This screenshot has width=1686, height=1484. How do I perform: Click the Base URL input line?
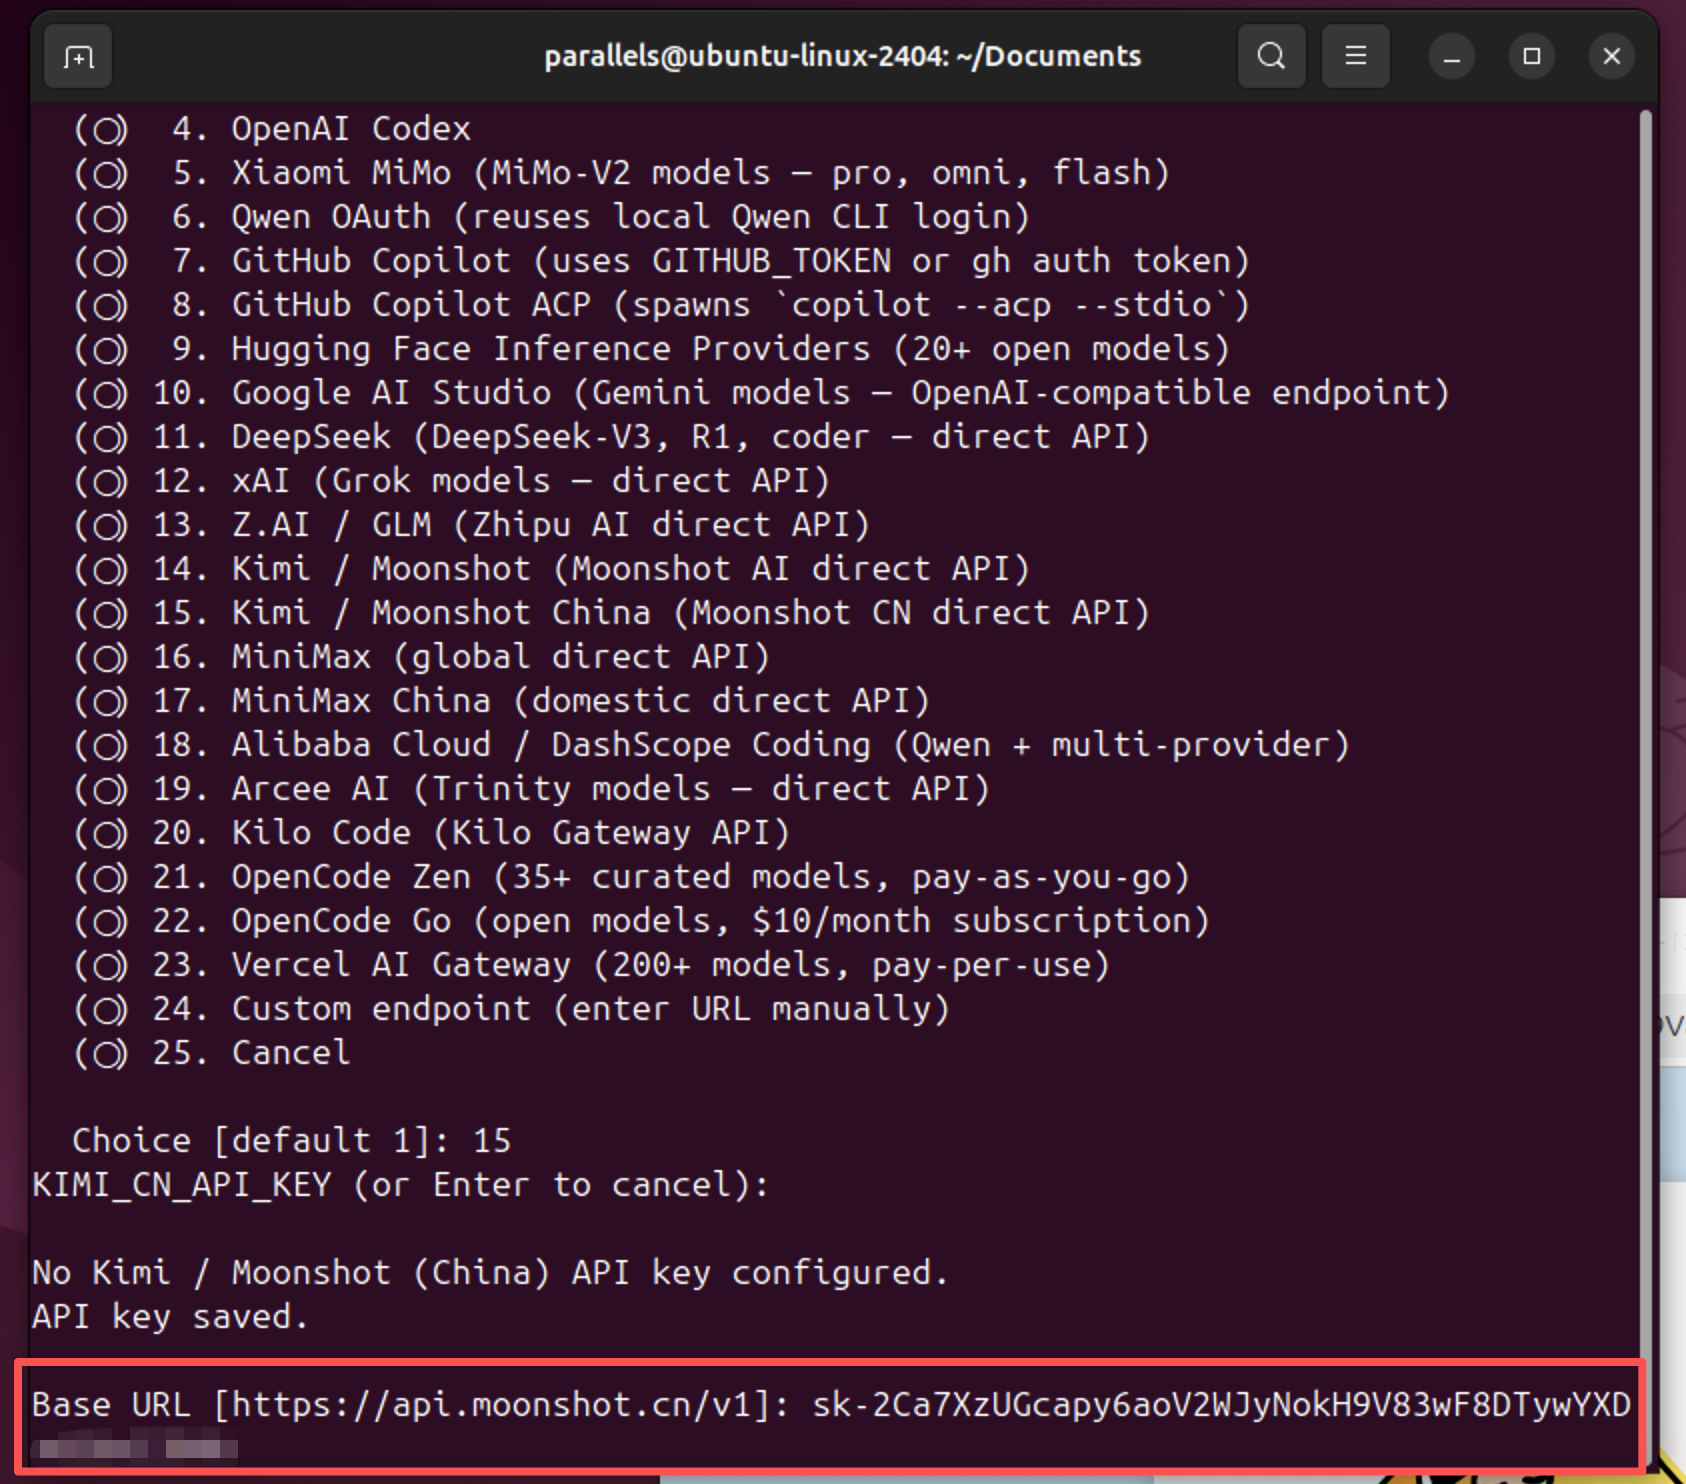(x=830, y=1405)
